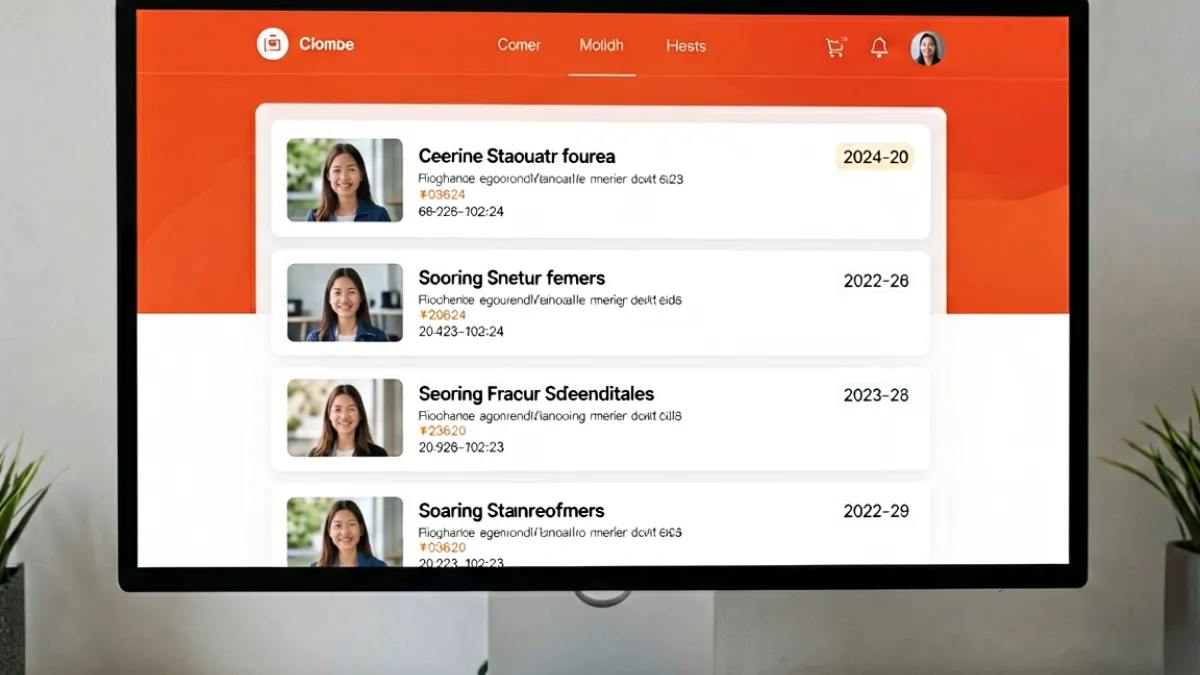Click the highlighted 2024-20 badge

[875, 157]
